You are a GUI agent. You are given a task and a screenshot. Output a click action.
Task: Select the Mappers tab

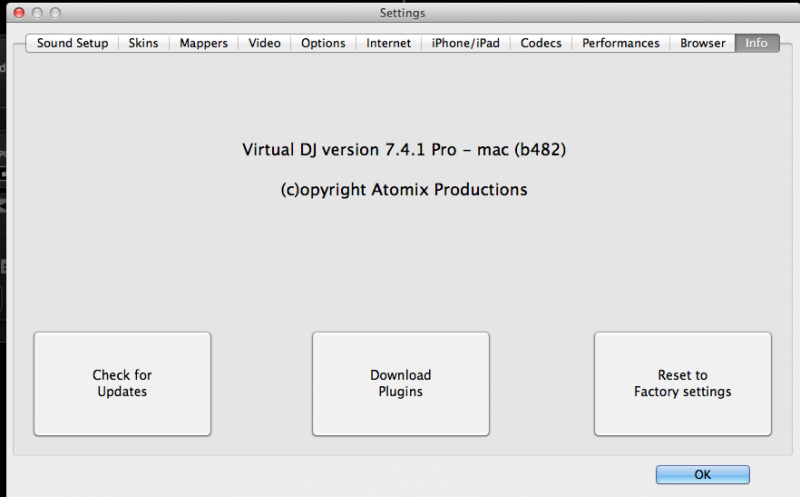click(x=203, y=43)
